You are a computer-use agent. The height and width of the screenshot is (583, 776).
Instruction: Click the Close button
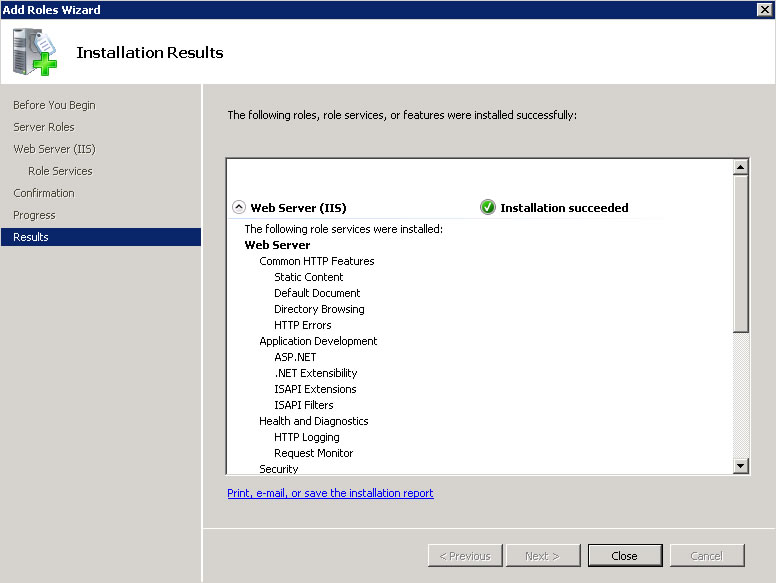coord(625,555)
